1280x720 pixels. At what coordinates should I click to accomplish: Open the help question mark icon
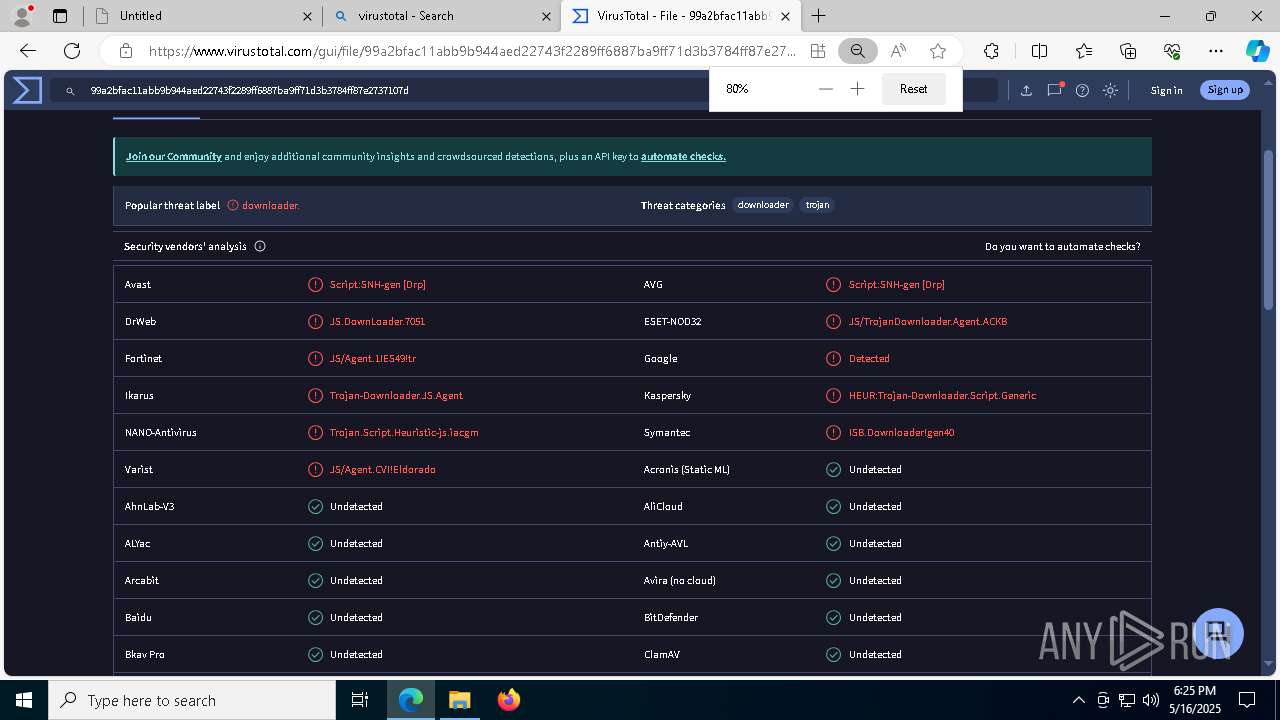[1082, 90]
